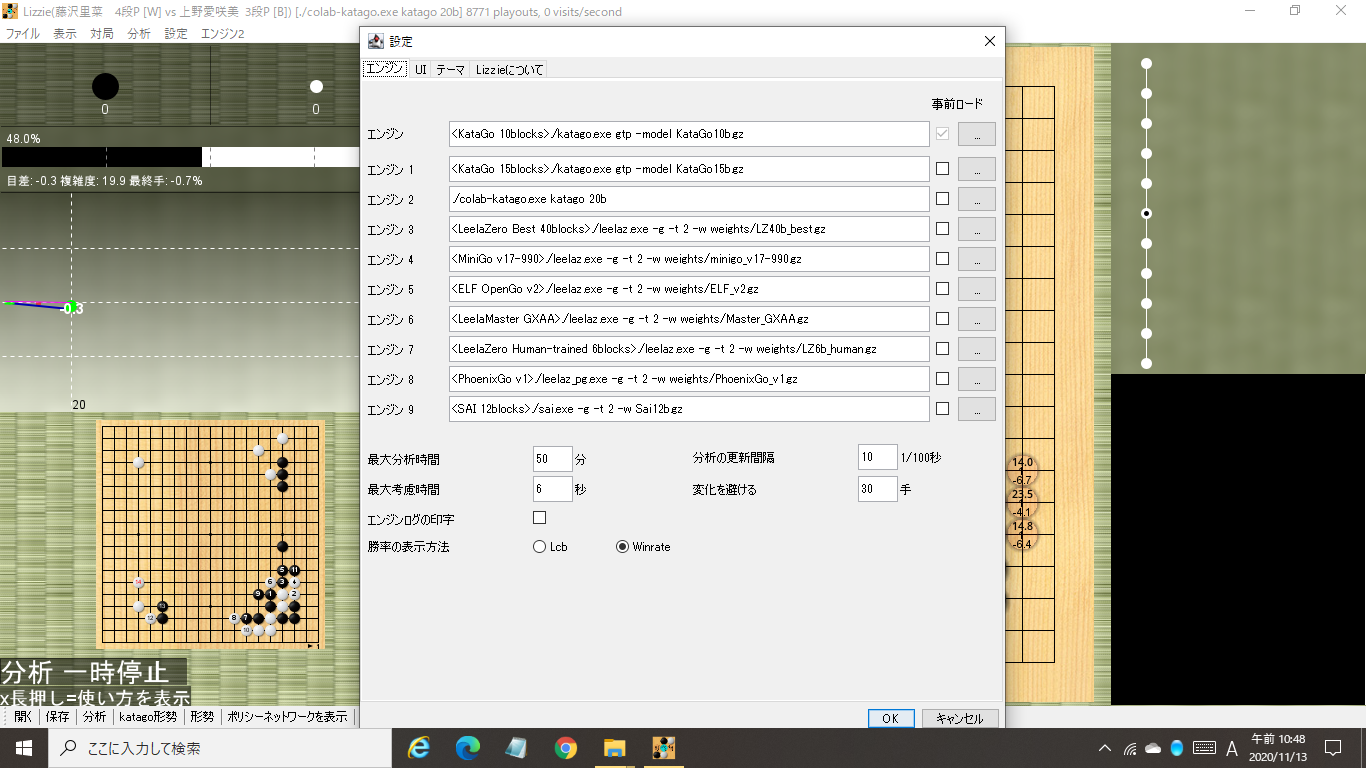Browse file for エンジン 6

point(976,319)
